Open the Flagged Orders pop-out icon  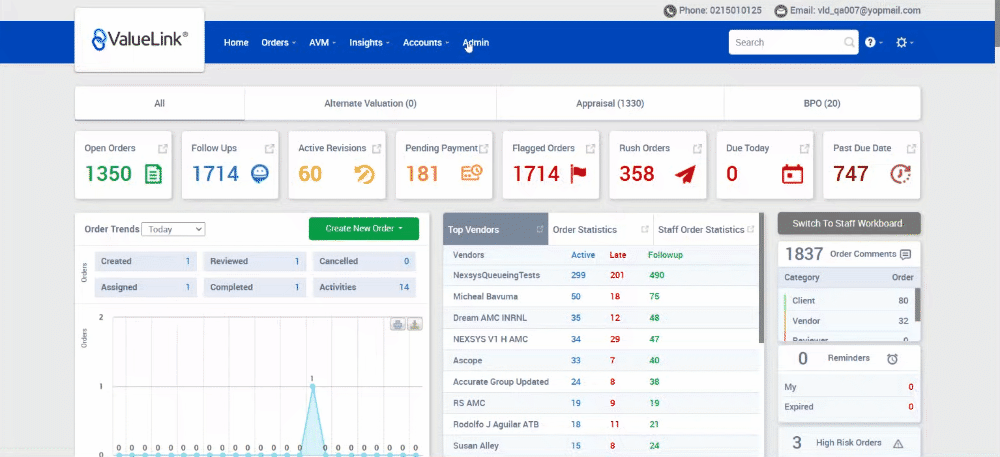[x=591, y=149]
